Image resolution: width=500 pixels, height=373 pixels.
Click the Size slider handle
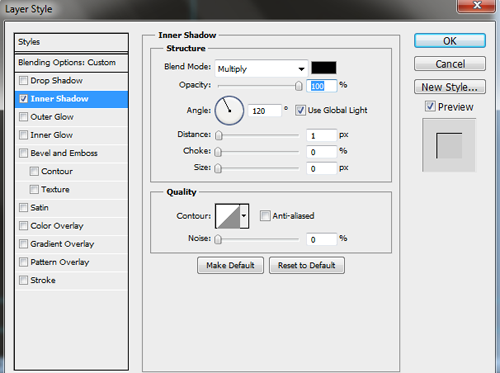218,168
